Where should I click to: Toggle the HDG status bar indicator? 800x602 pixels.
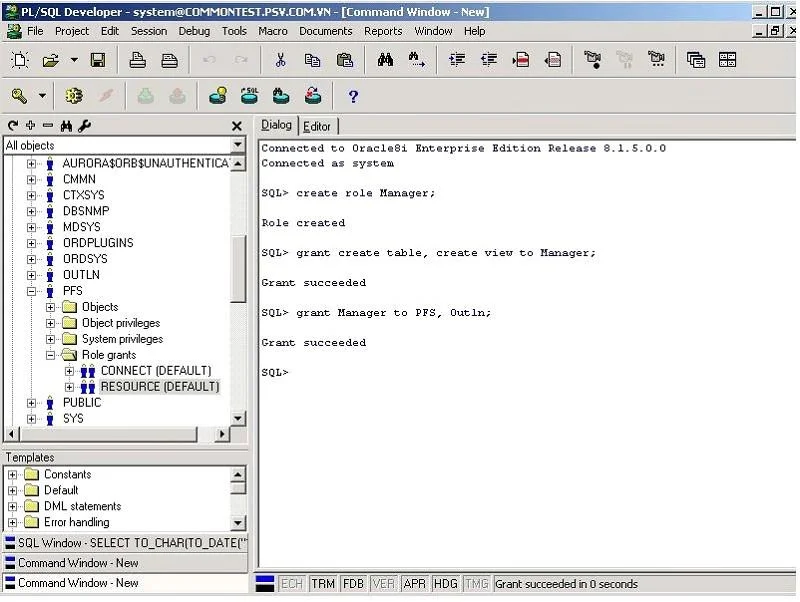point(445,584)
